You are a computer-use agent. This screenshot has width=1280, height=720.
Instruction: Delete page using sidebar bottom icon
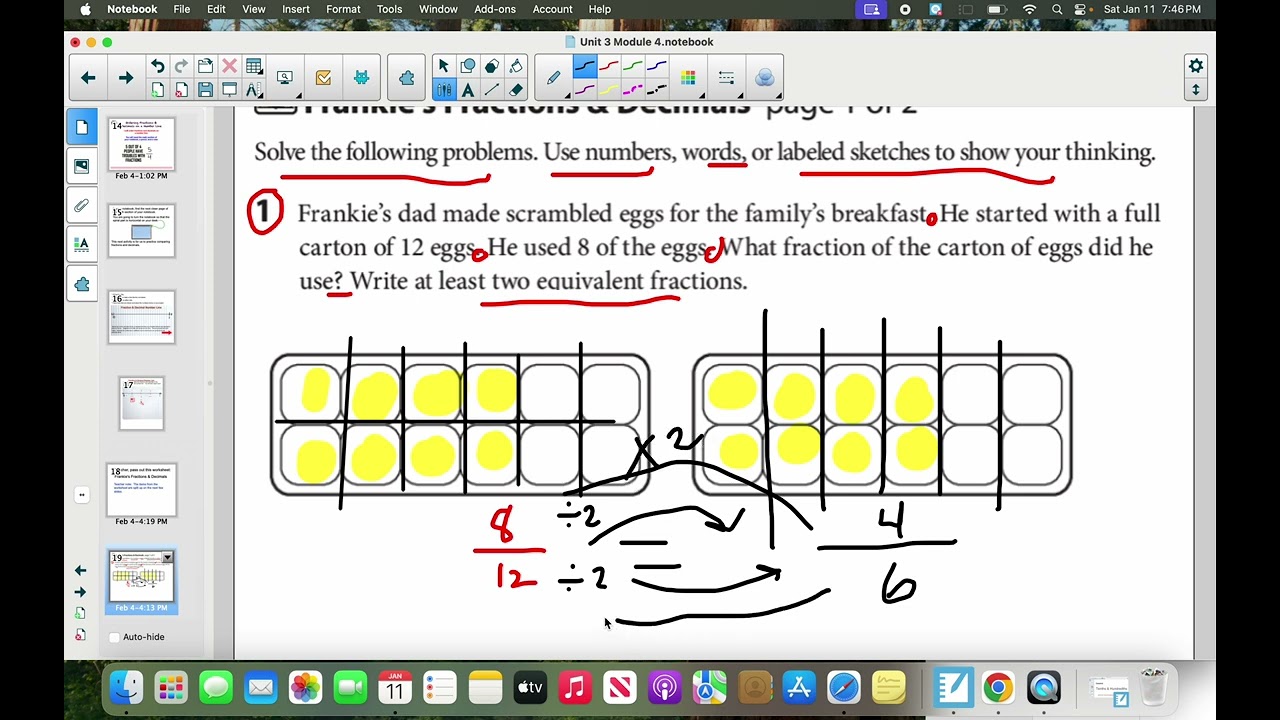(x=80, y=635)
